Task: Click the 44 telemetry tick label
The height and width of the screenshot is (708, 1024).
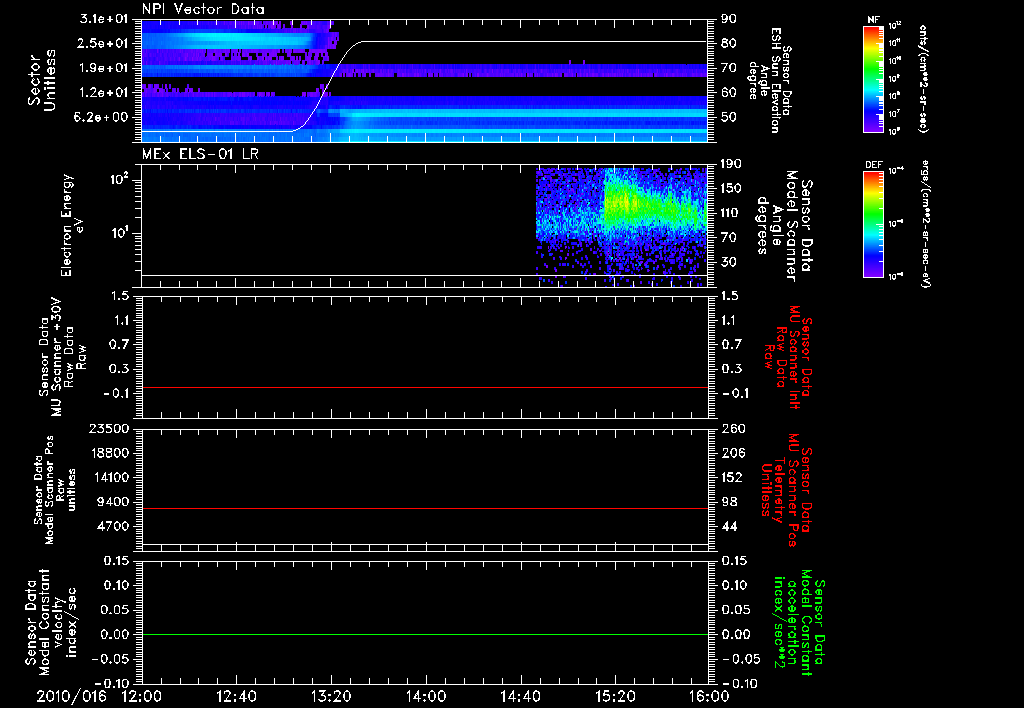Action: click(x=729, y=527)
